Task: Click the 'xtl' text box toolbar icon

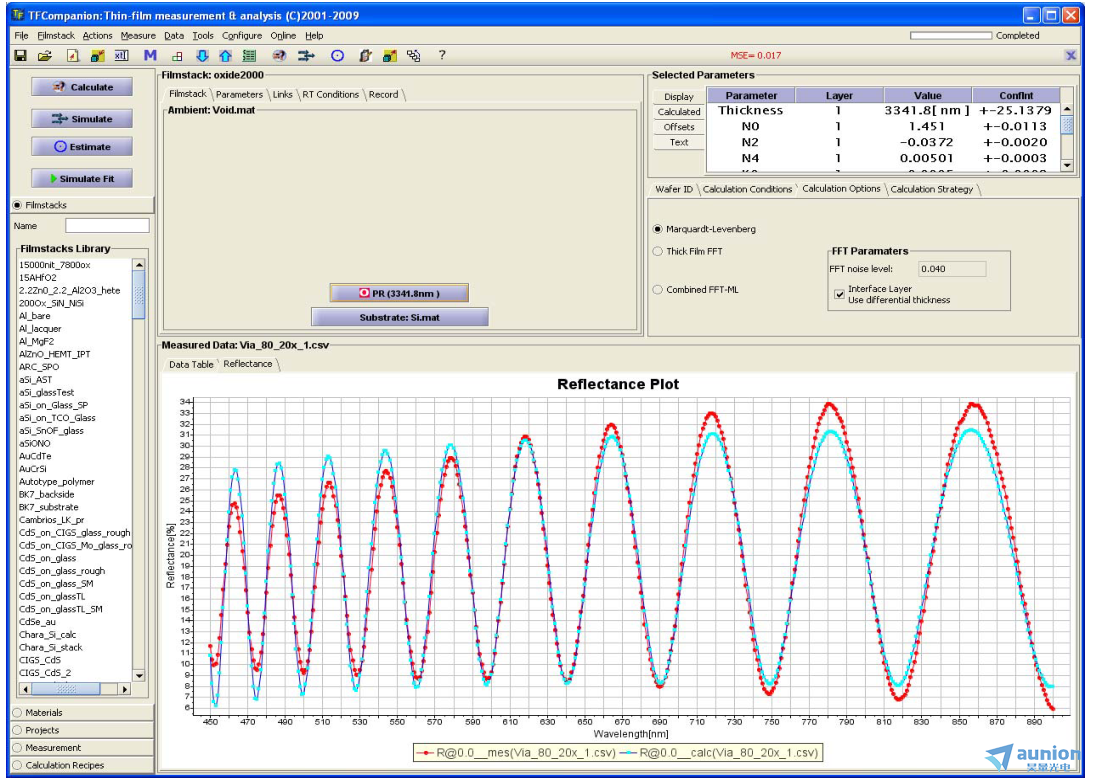Action: [121, 56]
